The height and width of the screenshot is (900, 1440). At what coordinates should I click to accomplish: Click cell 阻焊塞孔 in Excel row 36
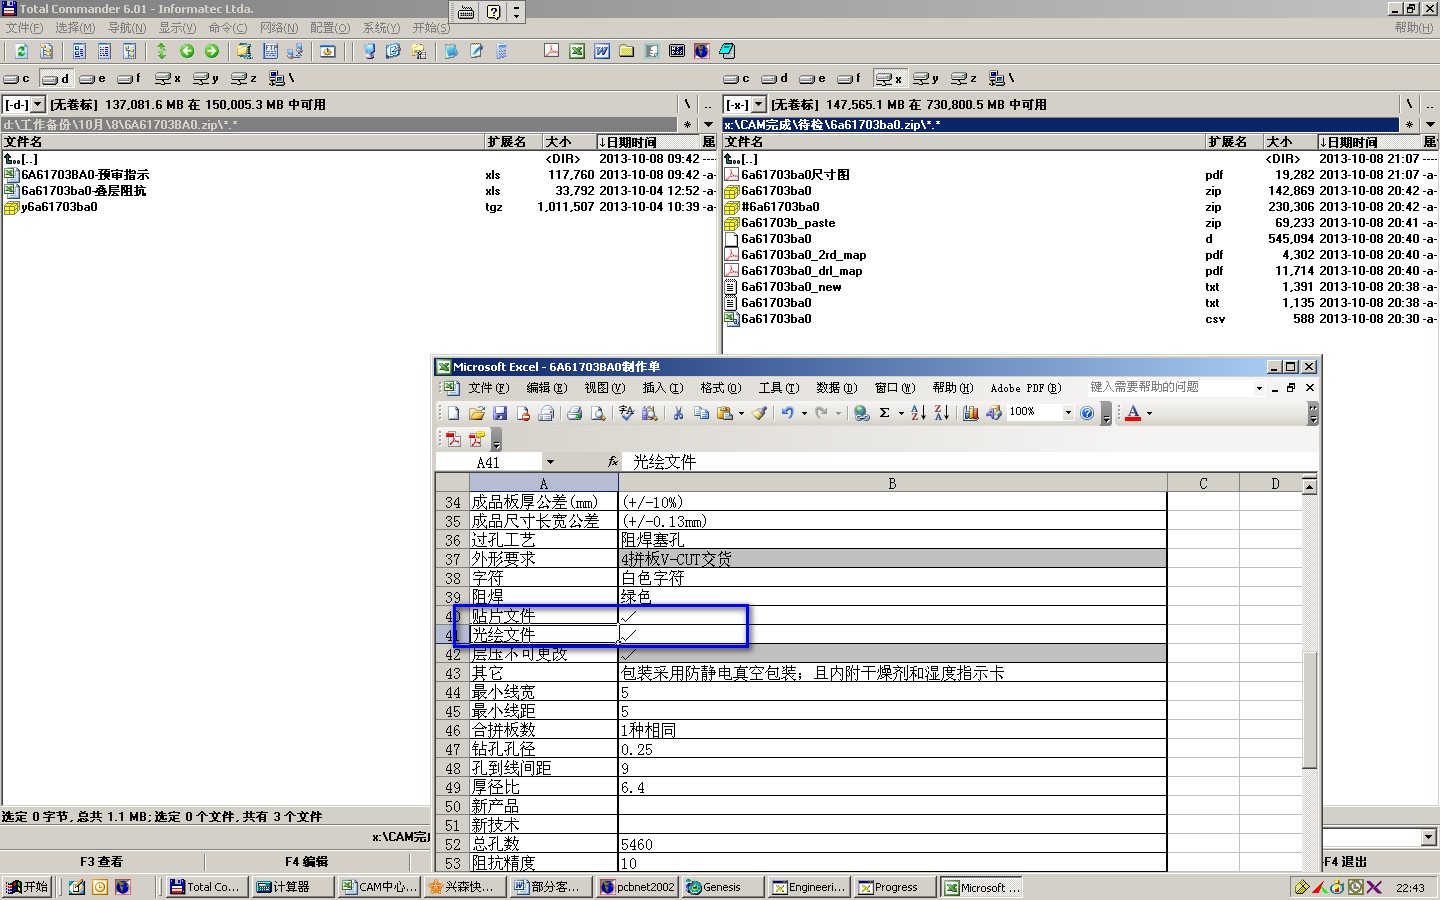coord(892,540)
